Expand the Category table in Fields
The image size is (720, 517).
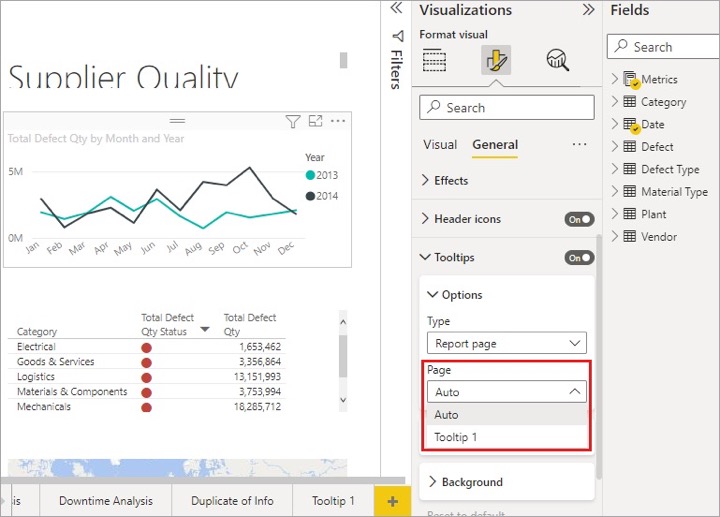[615, 101]
